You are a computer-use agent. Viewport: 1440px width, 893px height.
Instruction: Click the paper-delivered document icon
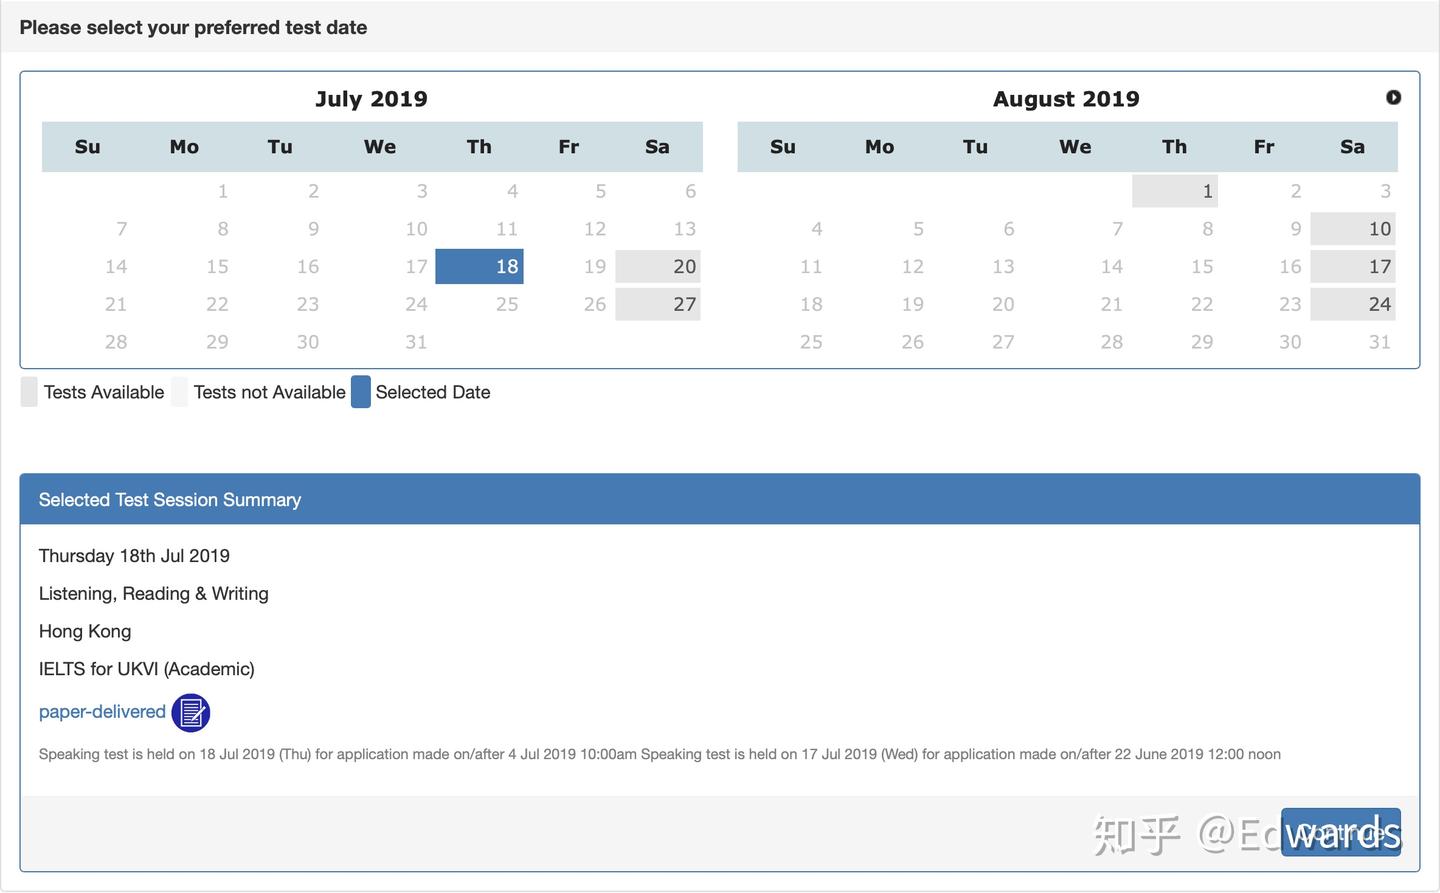tap(190, 712)
